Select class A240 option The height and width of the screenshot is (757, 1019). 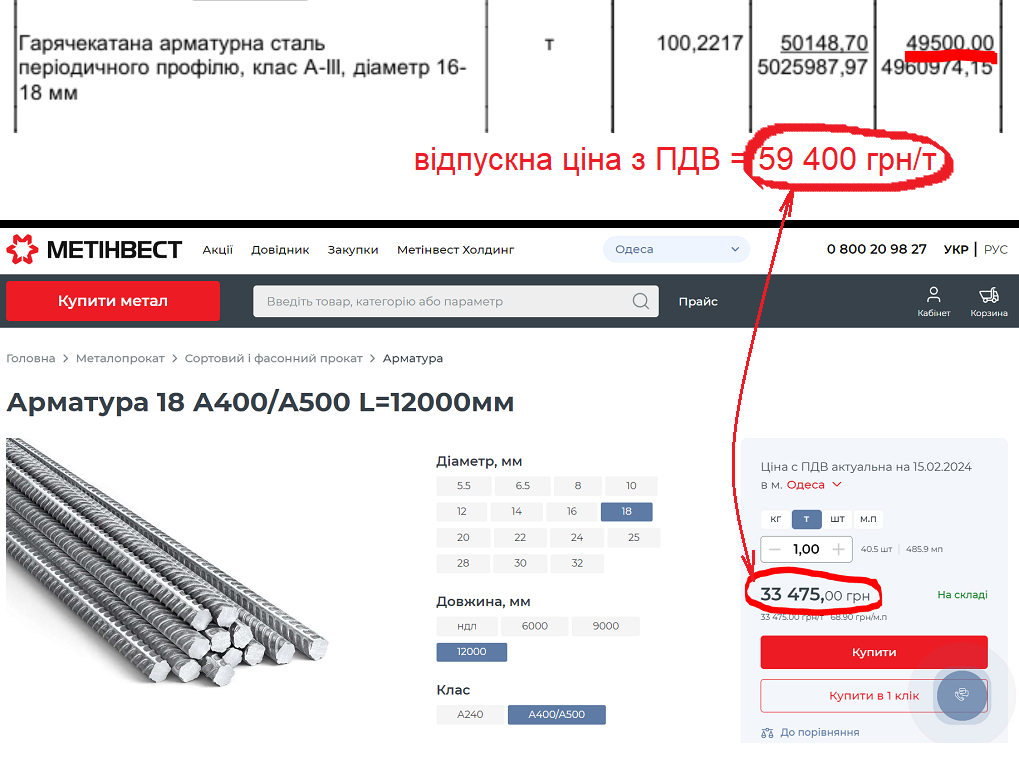(x=470, y=714)
